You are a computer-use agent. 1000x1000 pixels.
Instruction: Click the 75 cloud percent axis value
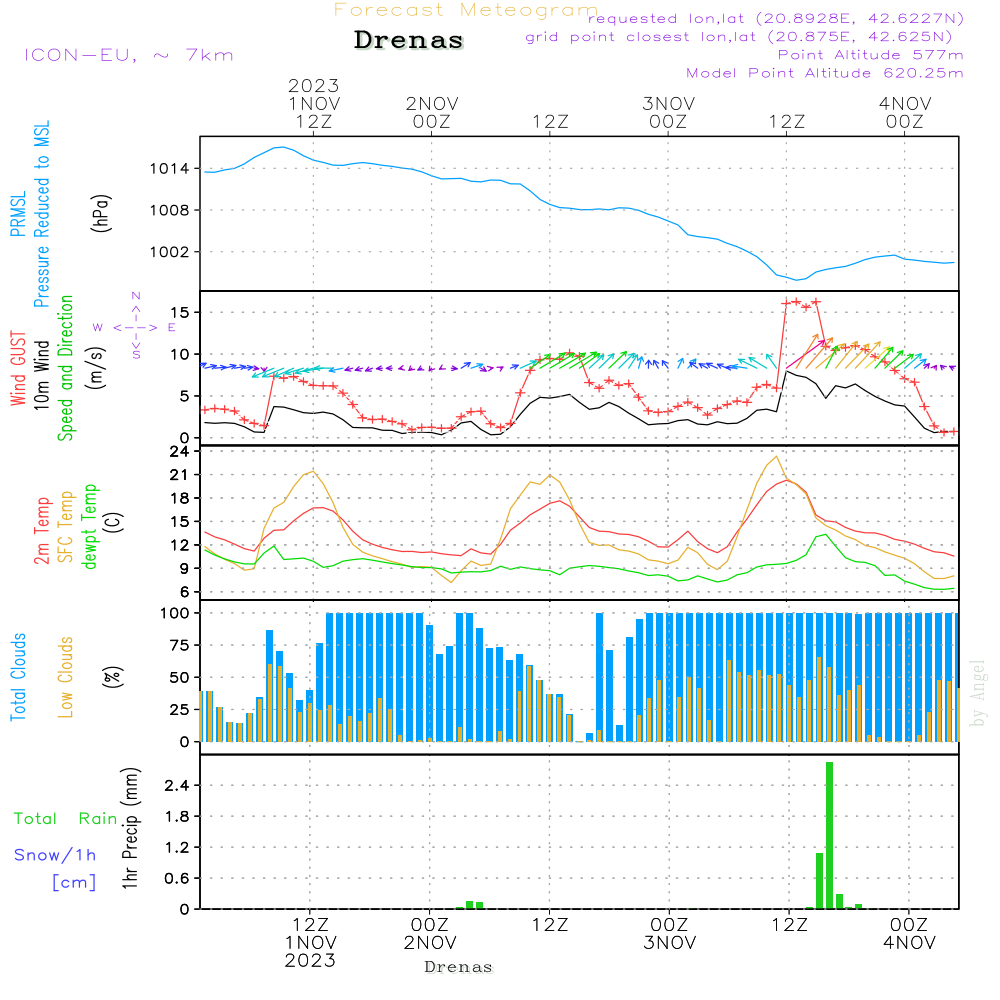[180, 645]
